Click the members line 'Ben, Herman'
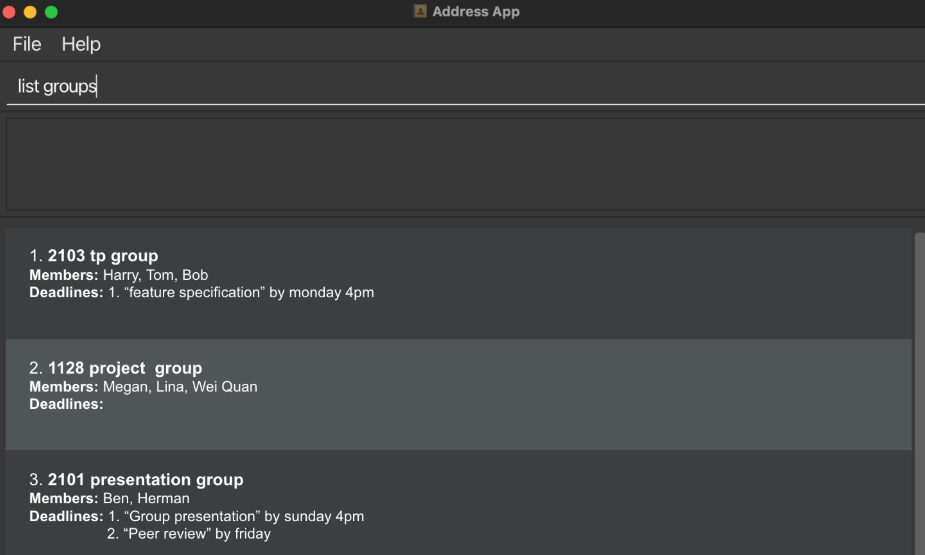Screen dimensions: 925x555 [x=146, y=499]
